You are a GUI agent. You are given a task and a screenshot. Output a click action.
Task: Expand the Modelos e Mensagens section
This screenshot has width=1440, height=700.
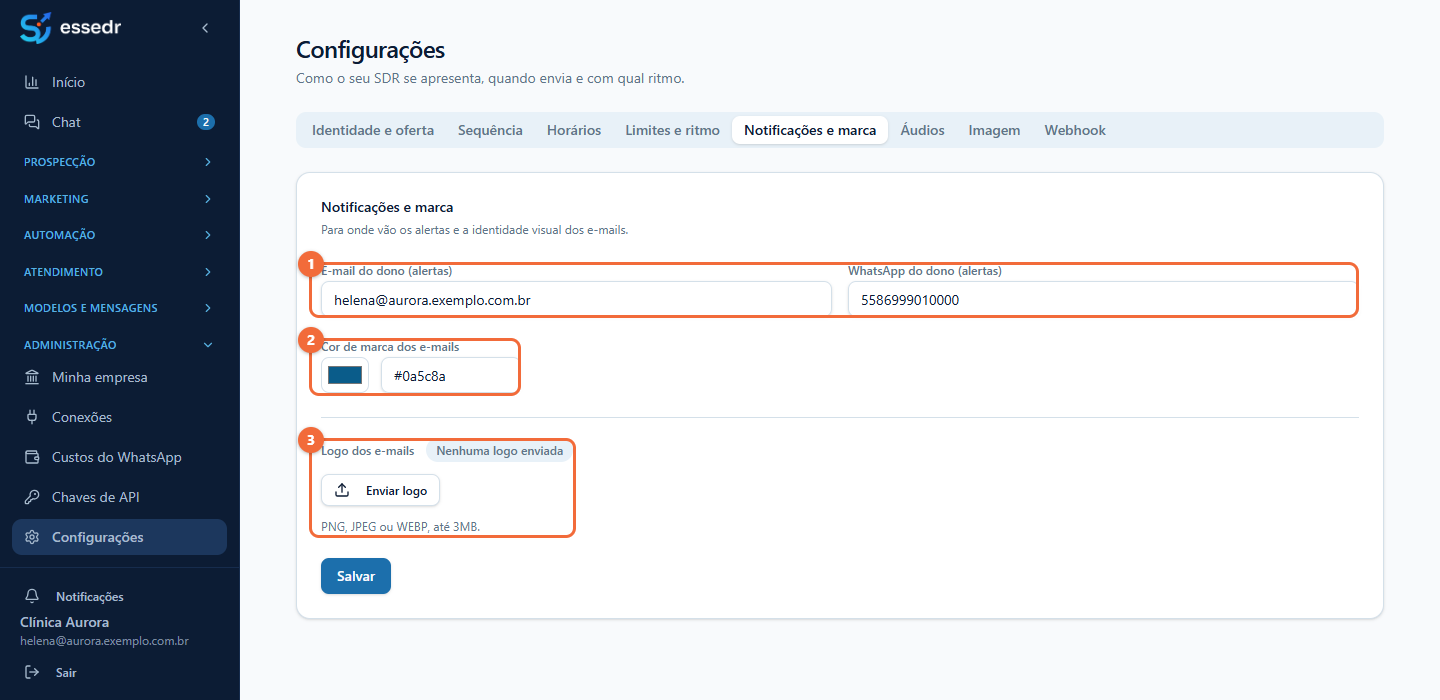[x=120, y=308]
